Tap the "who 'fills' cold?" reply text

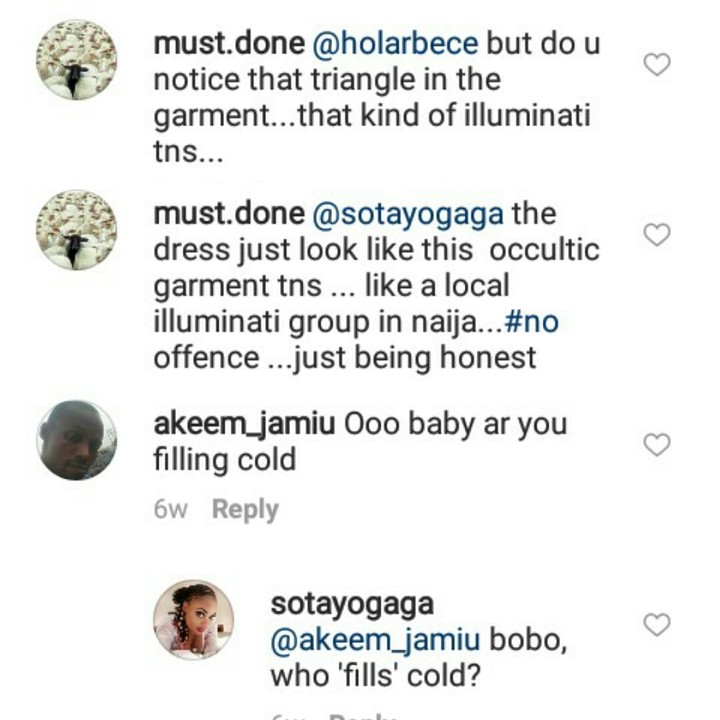pyautogui.click(x=375, y=676)
